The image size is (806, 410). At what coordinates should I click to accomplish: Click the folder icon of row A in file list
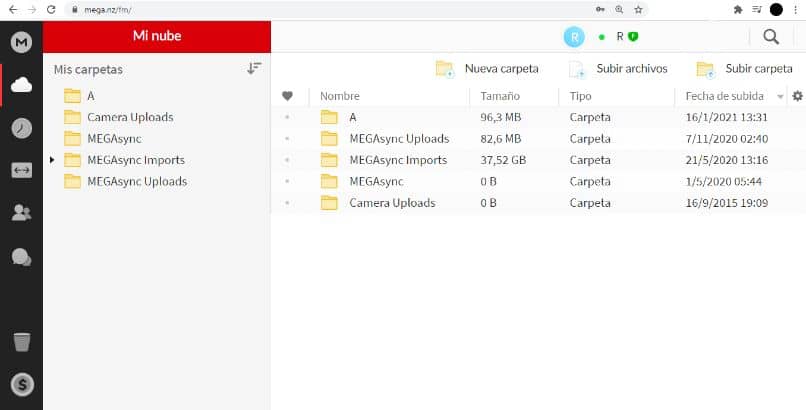pyautogui.click(x=329, y=117)
